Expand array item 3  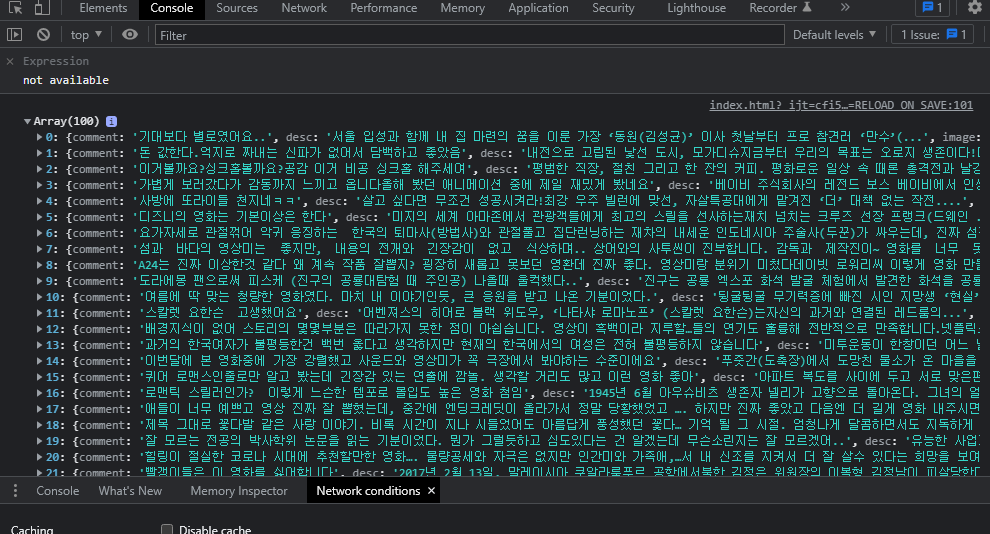(39, 185)
